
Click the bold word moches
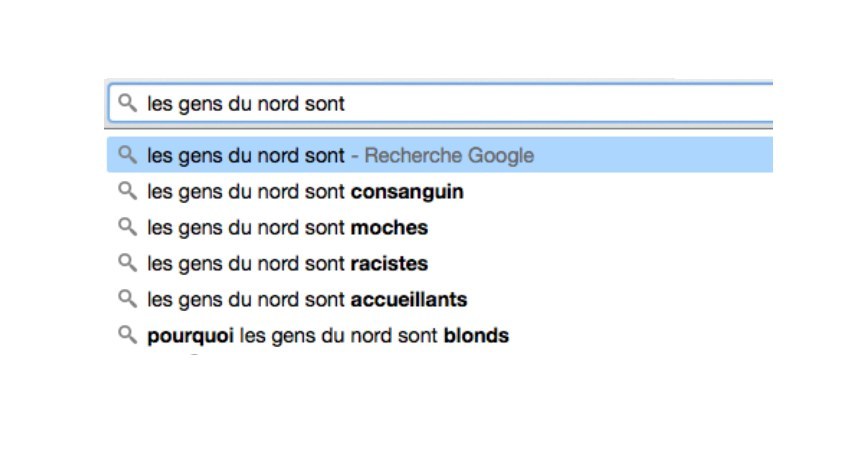[x=389, y=227]
